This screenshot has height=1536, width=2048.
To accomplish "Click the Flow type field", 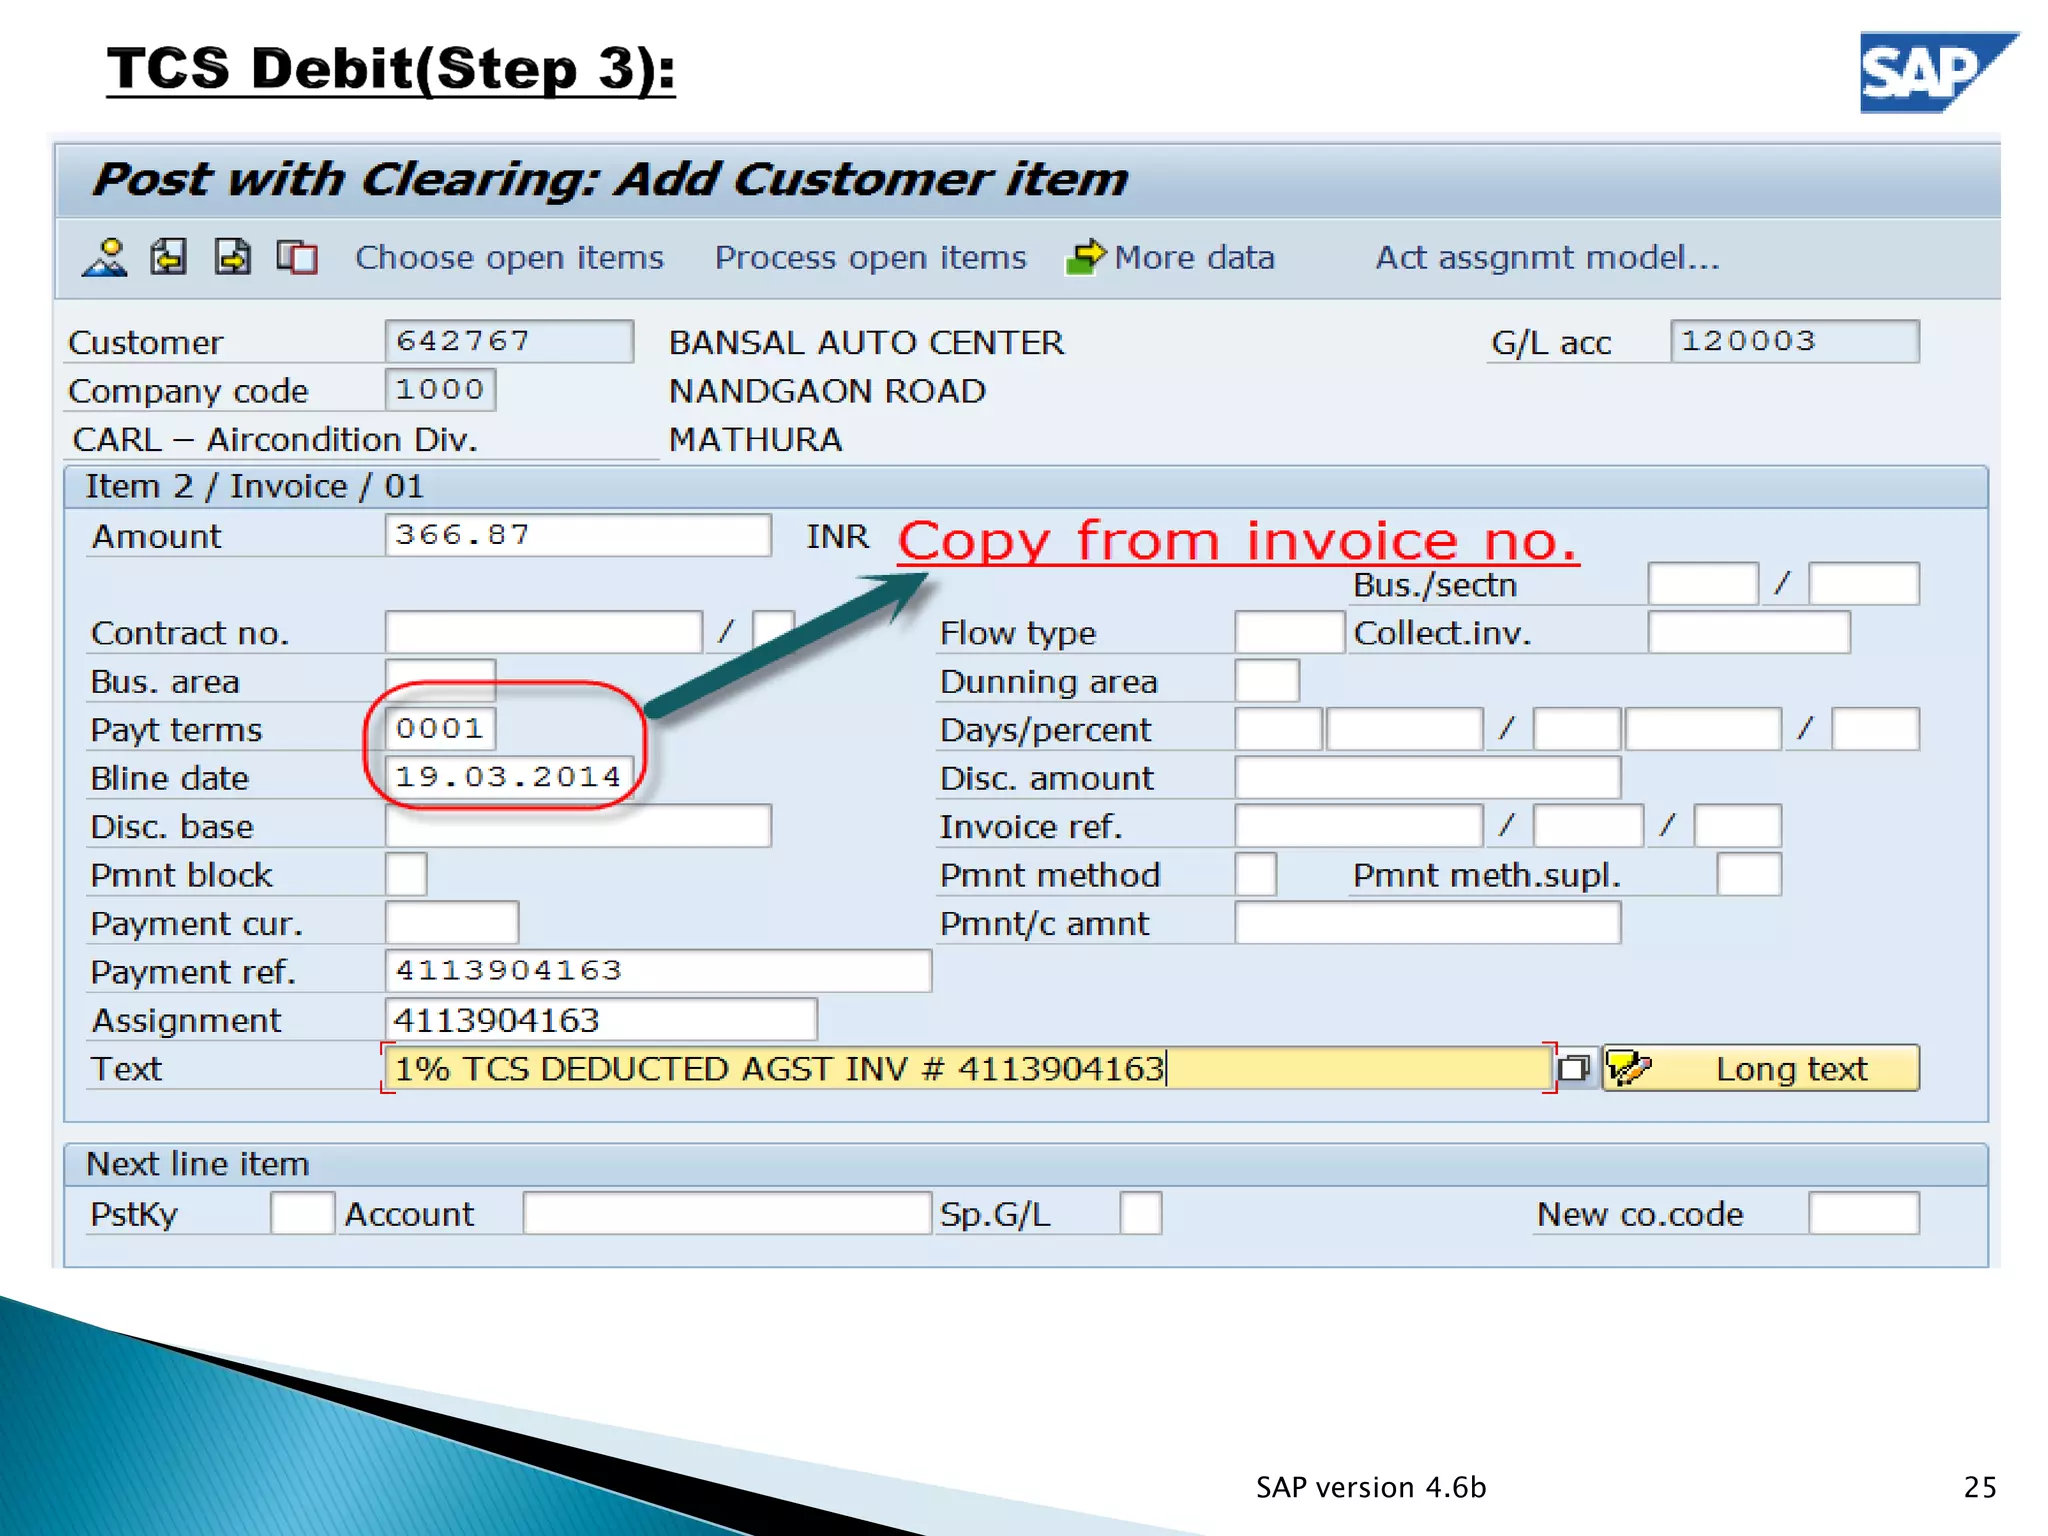I will [x=1290, y=632].
